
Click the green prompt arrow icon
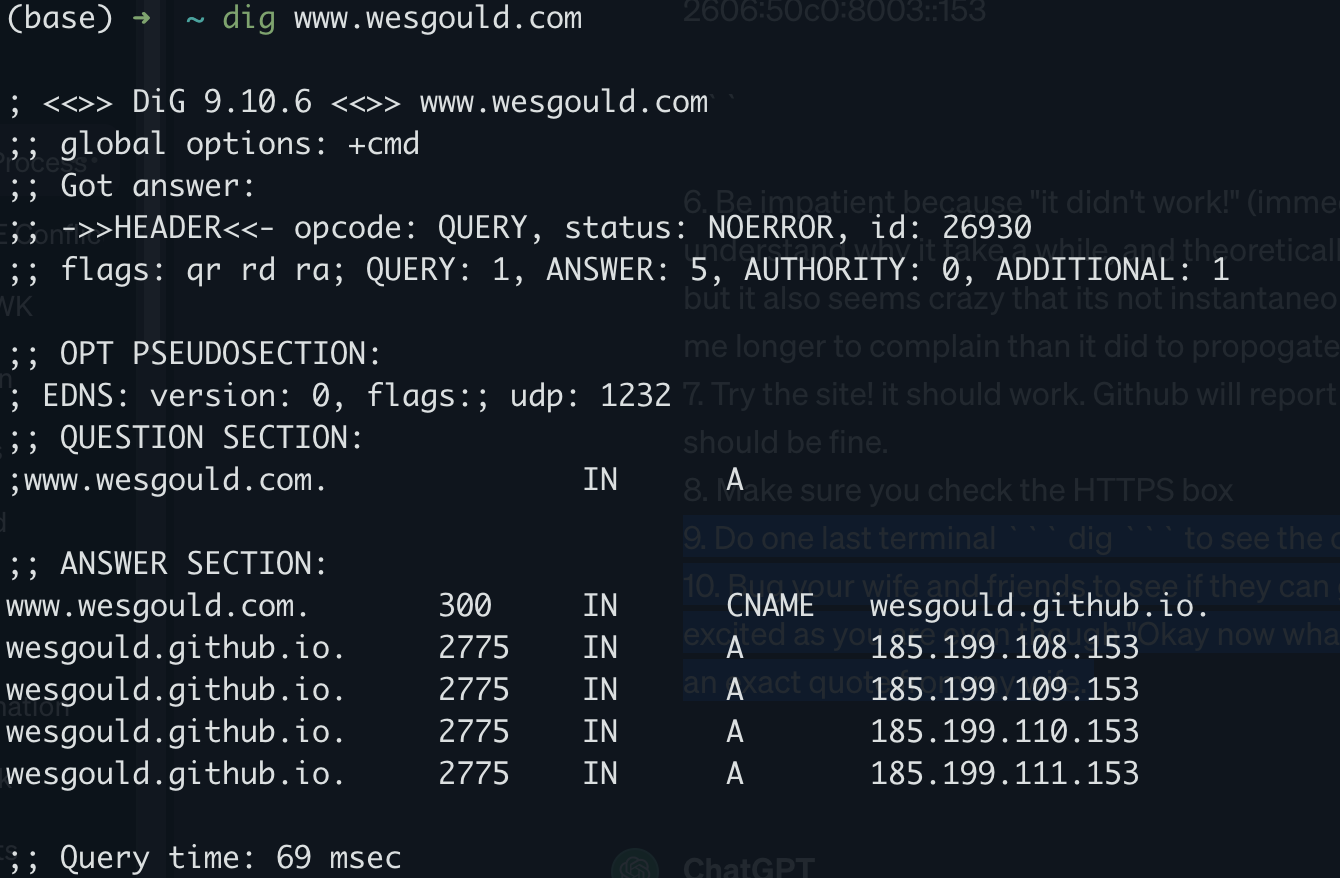[140, 19]
